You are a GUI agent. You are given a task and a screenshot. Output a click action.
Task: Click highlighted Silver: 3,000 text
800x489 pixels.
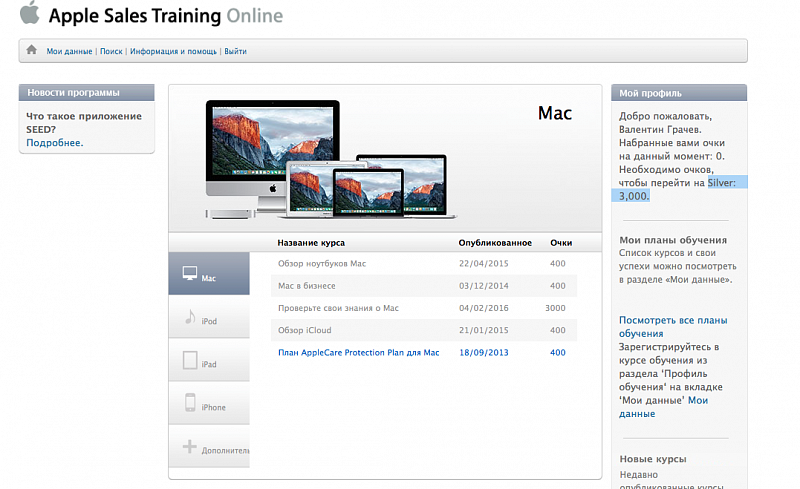click(679, 189)
